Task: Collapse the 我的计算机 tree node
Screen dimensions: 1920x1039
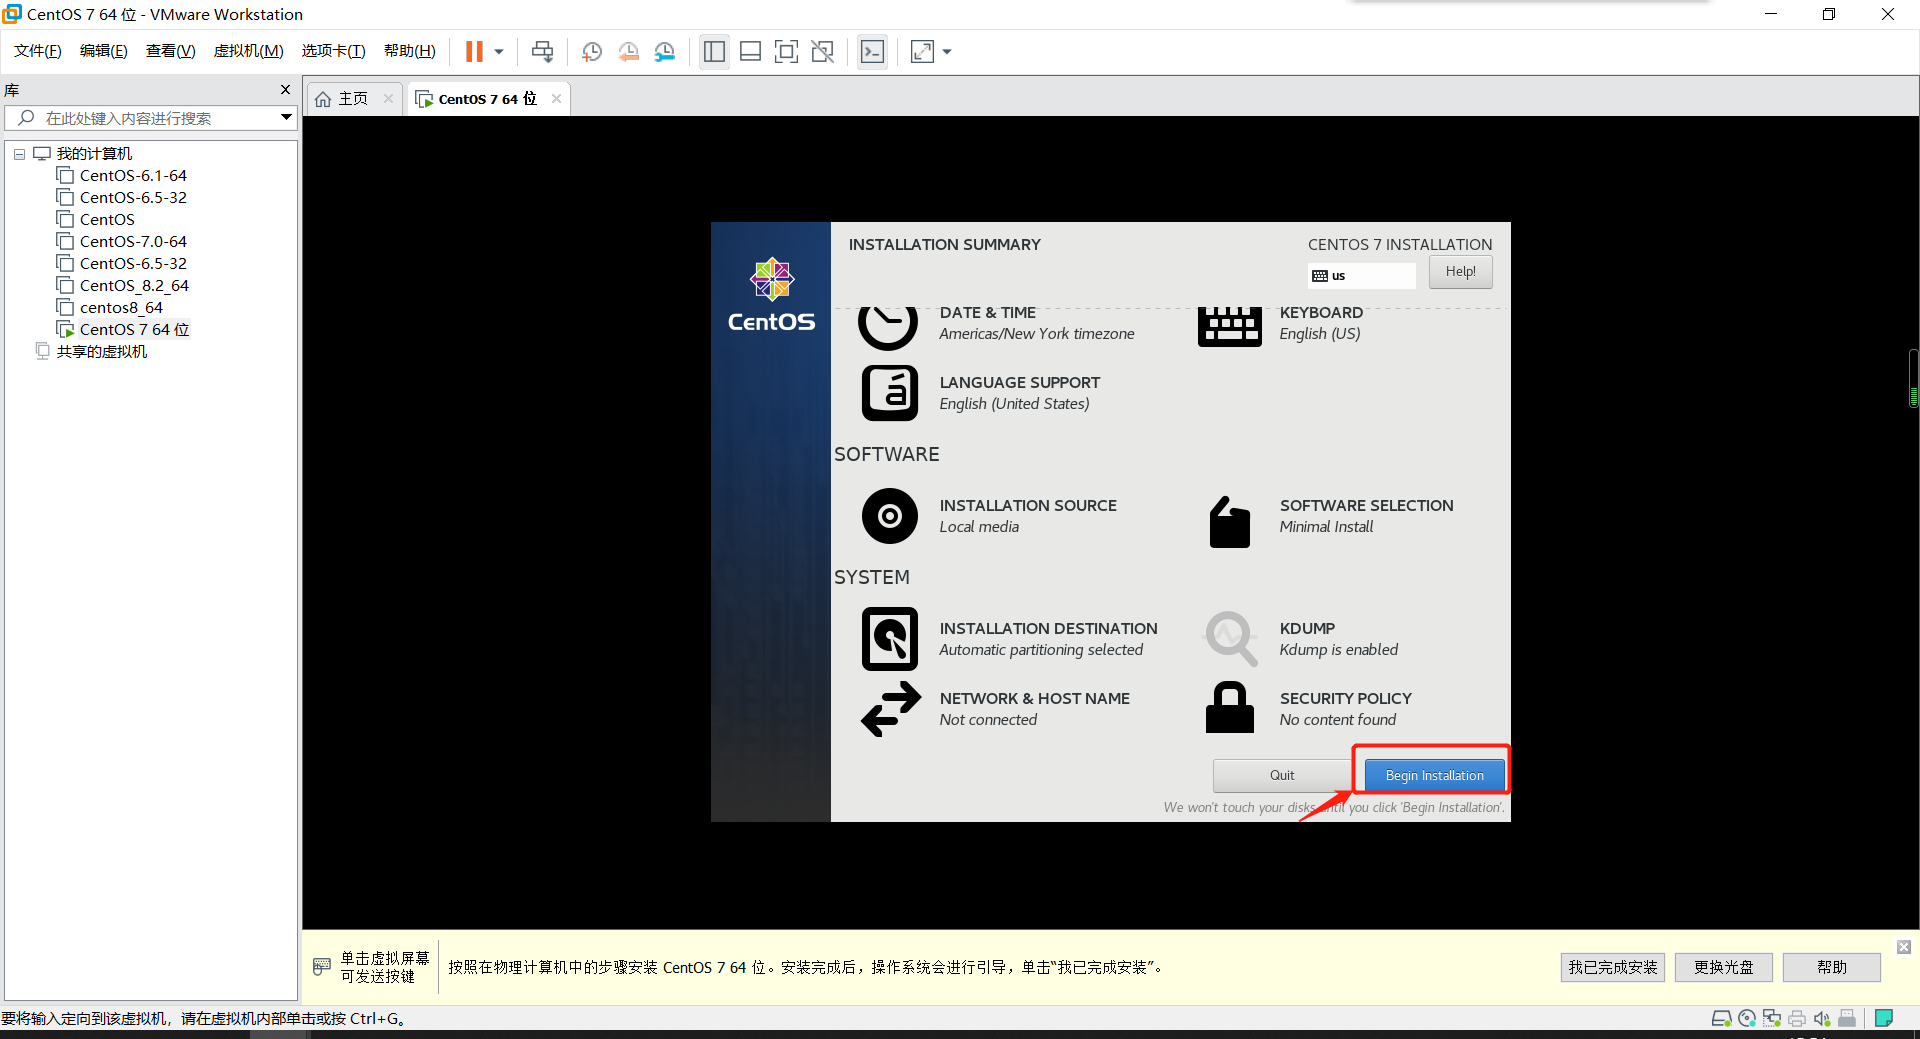Action: 19,153
